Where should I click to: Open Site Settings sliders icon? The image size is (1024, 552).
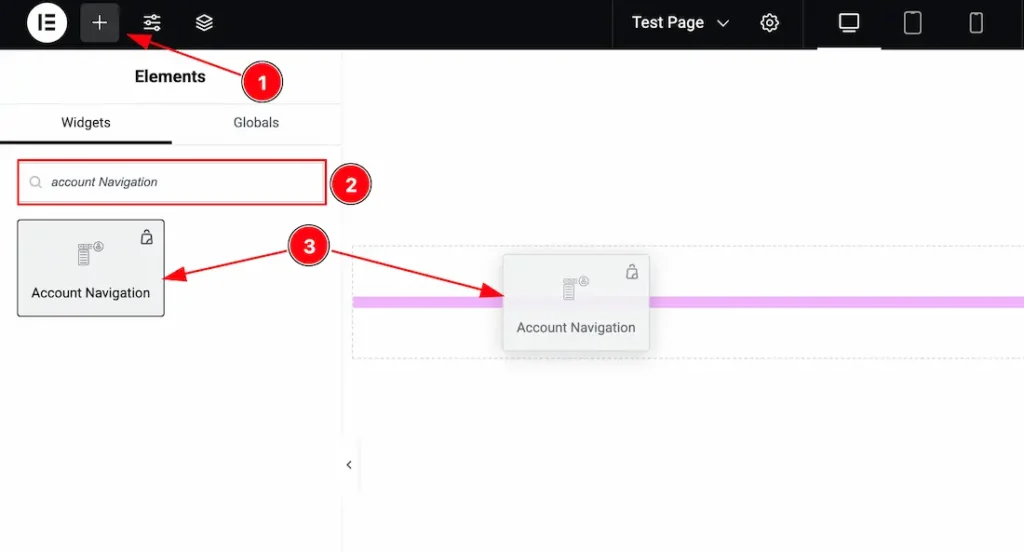pyautogui.click(x=152, y=23)
